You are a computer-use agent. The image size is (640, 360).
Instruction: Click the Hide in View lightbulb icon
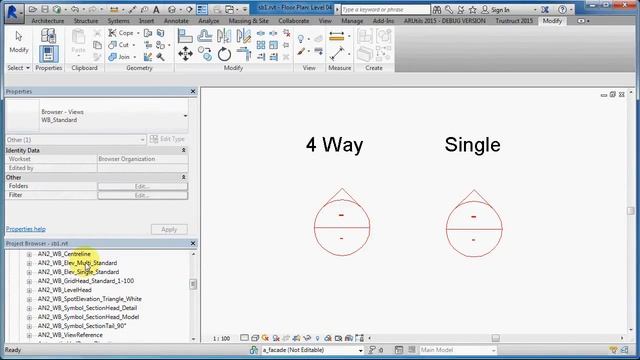(301, 39)
